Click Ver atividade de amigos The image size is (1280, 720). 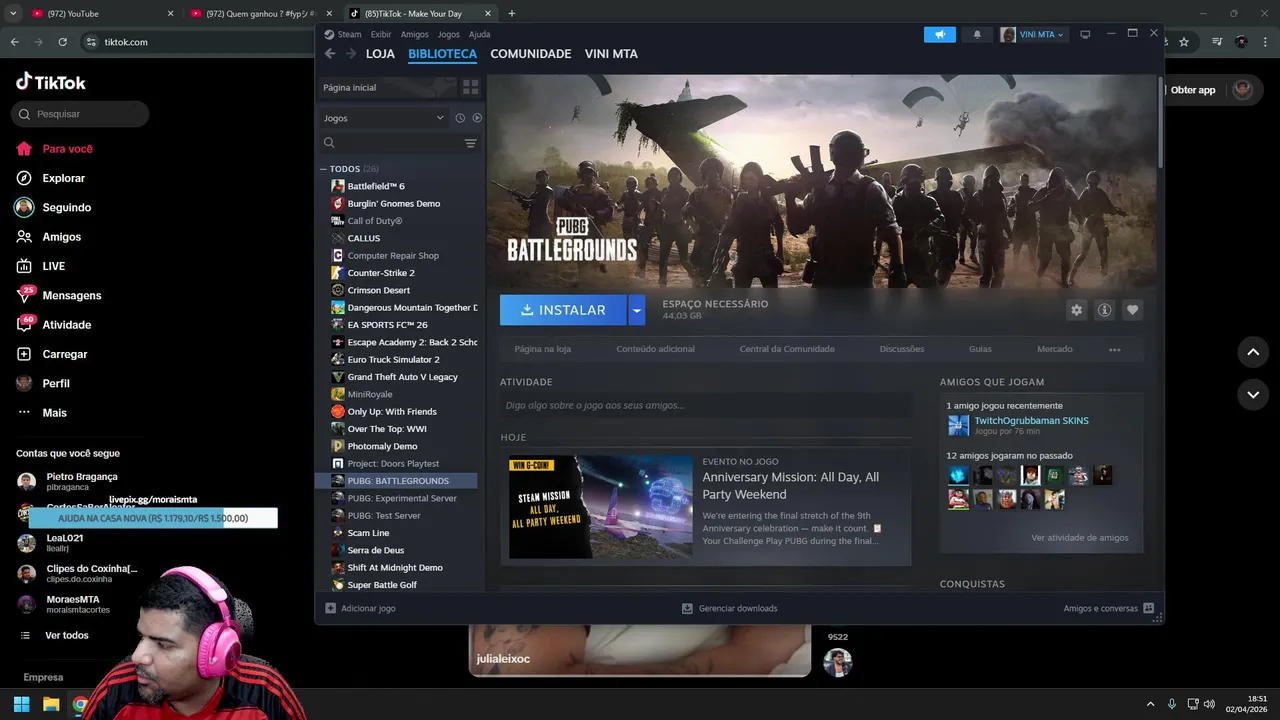click(x=1080, y=538)
